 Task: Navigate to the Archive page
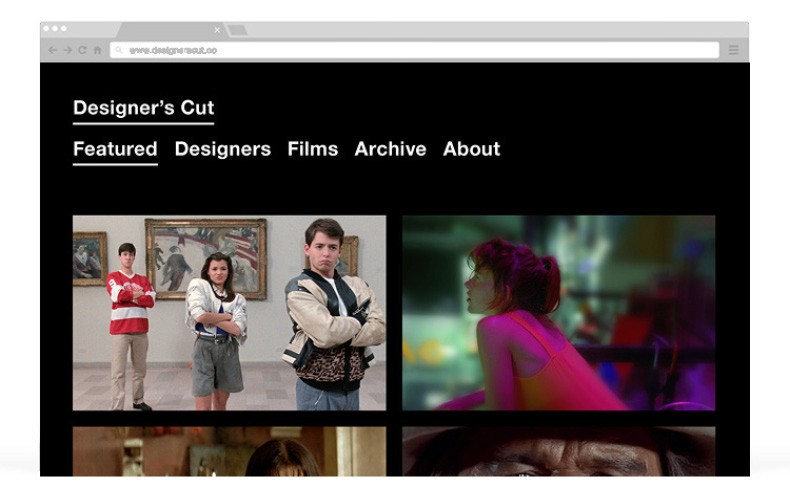click(390, 149)
